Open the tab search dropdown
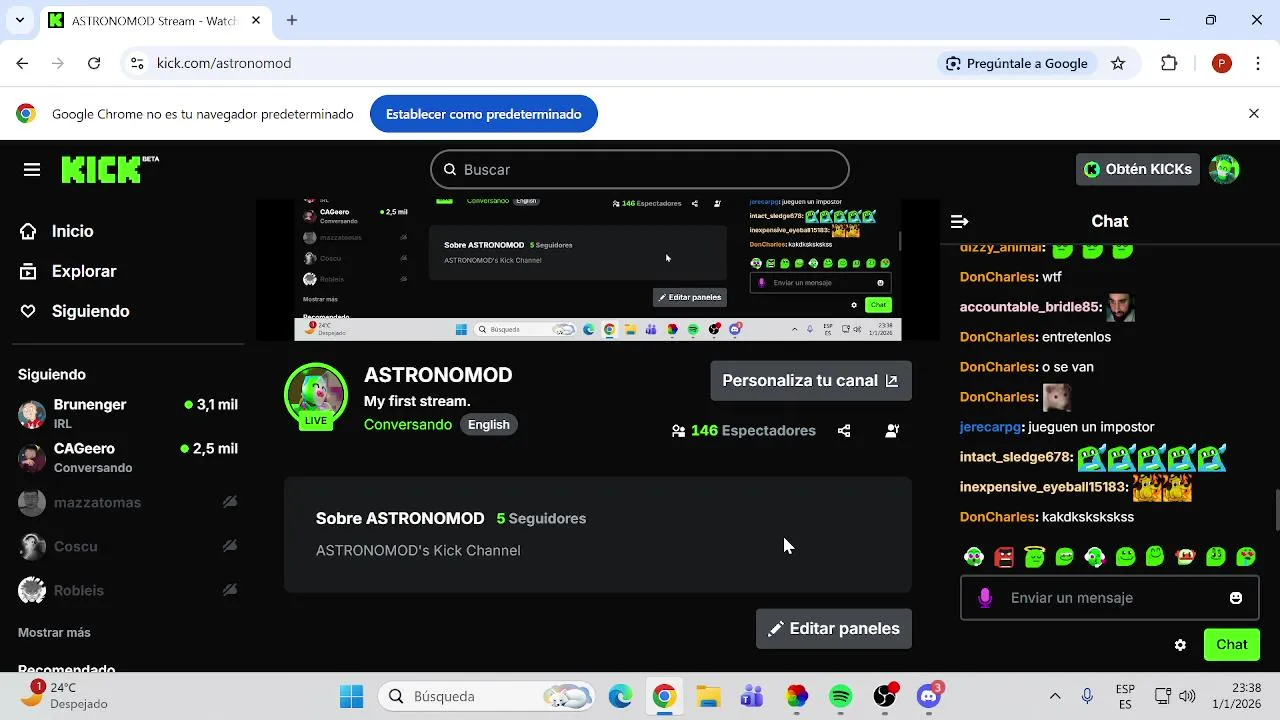 tap(19, 20)
